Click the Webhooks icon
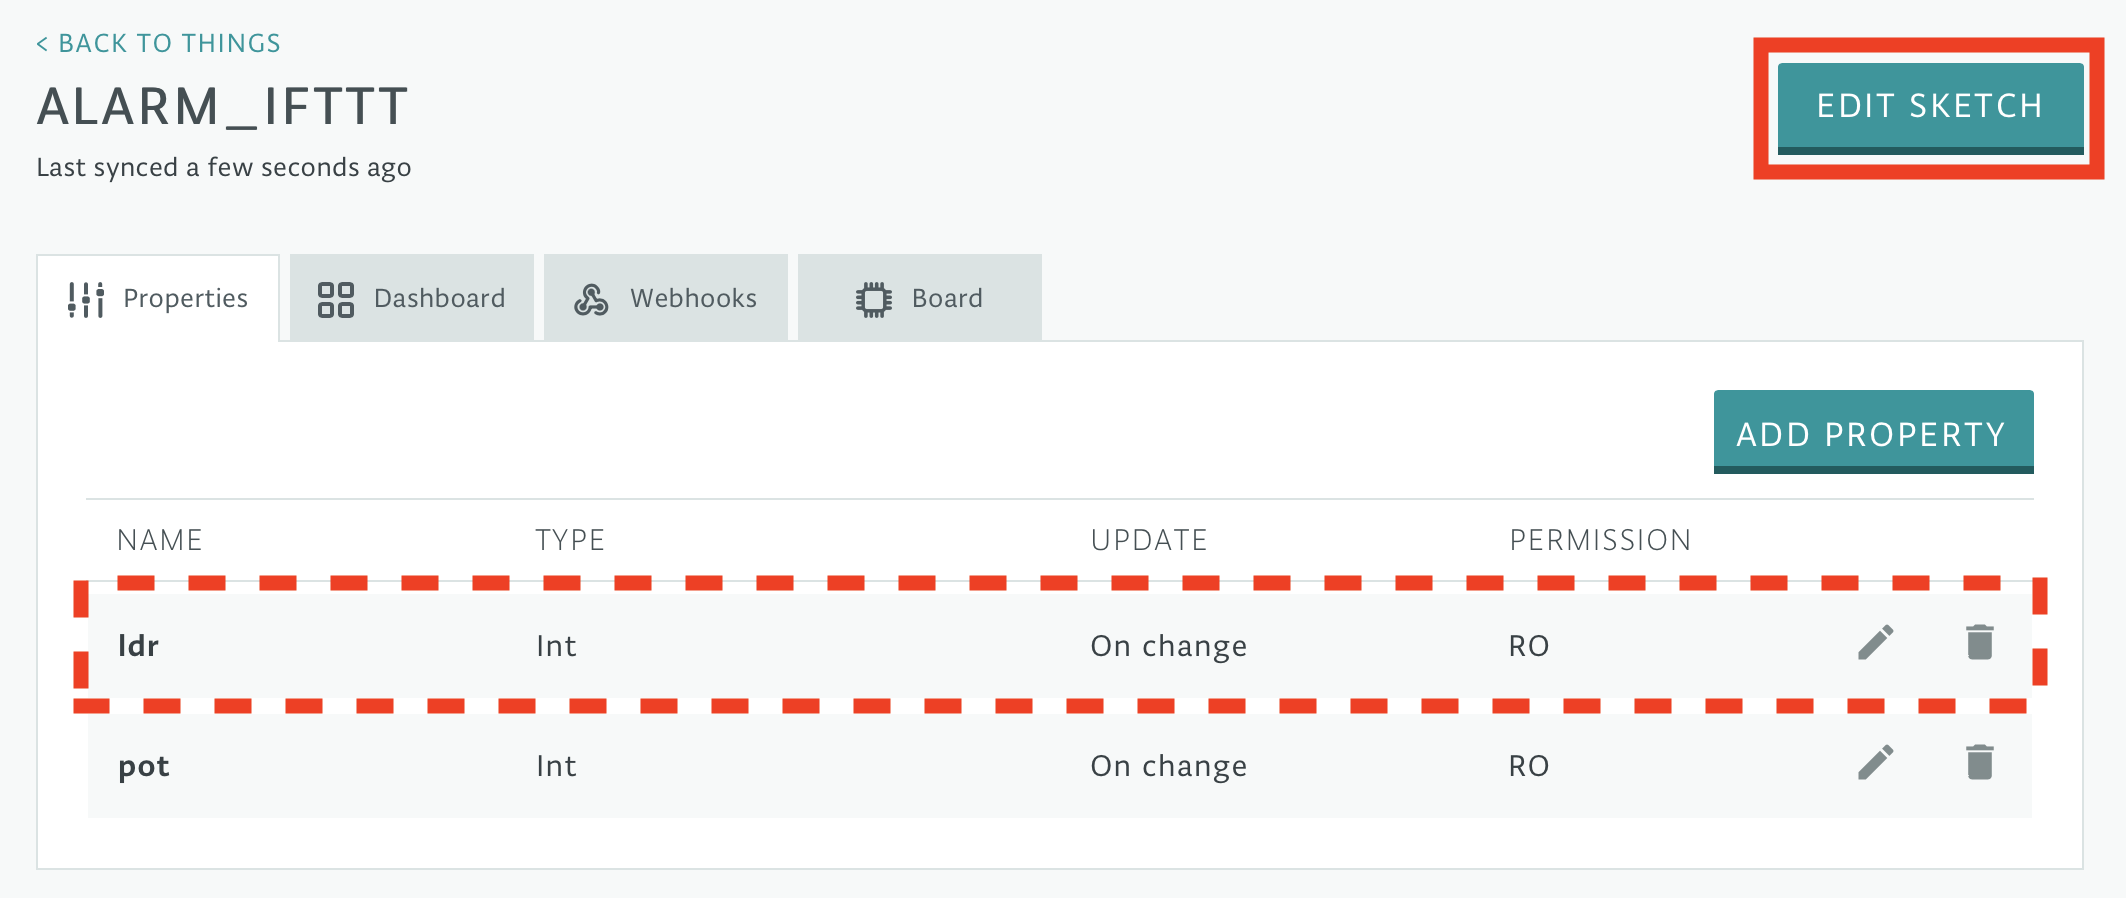Viewport: 2126px width, 898px height. coord(591,299)
